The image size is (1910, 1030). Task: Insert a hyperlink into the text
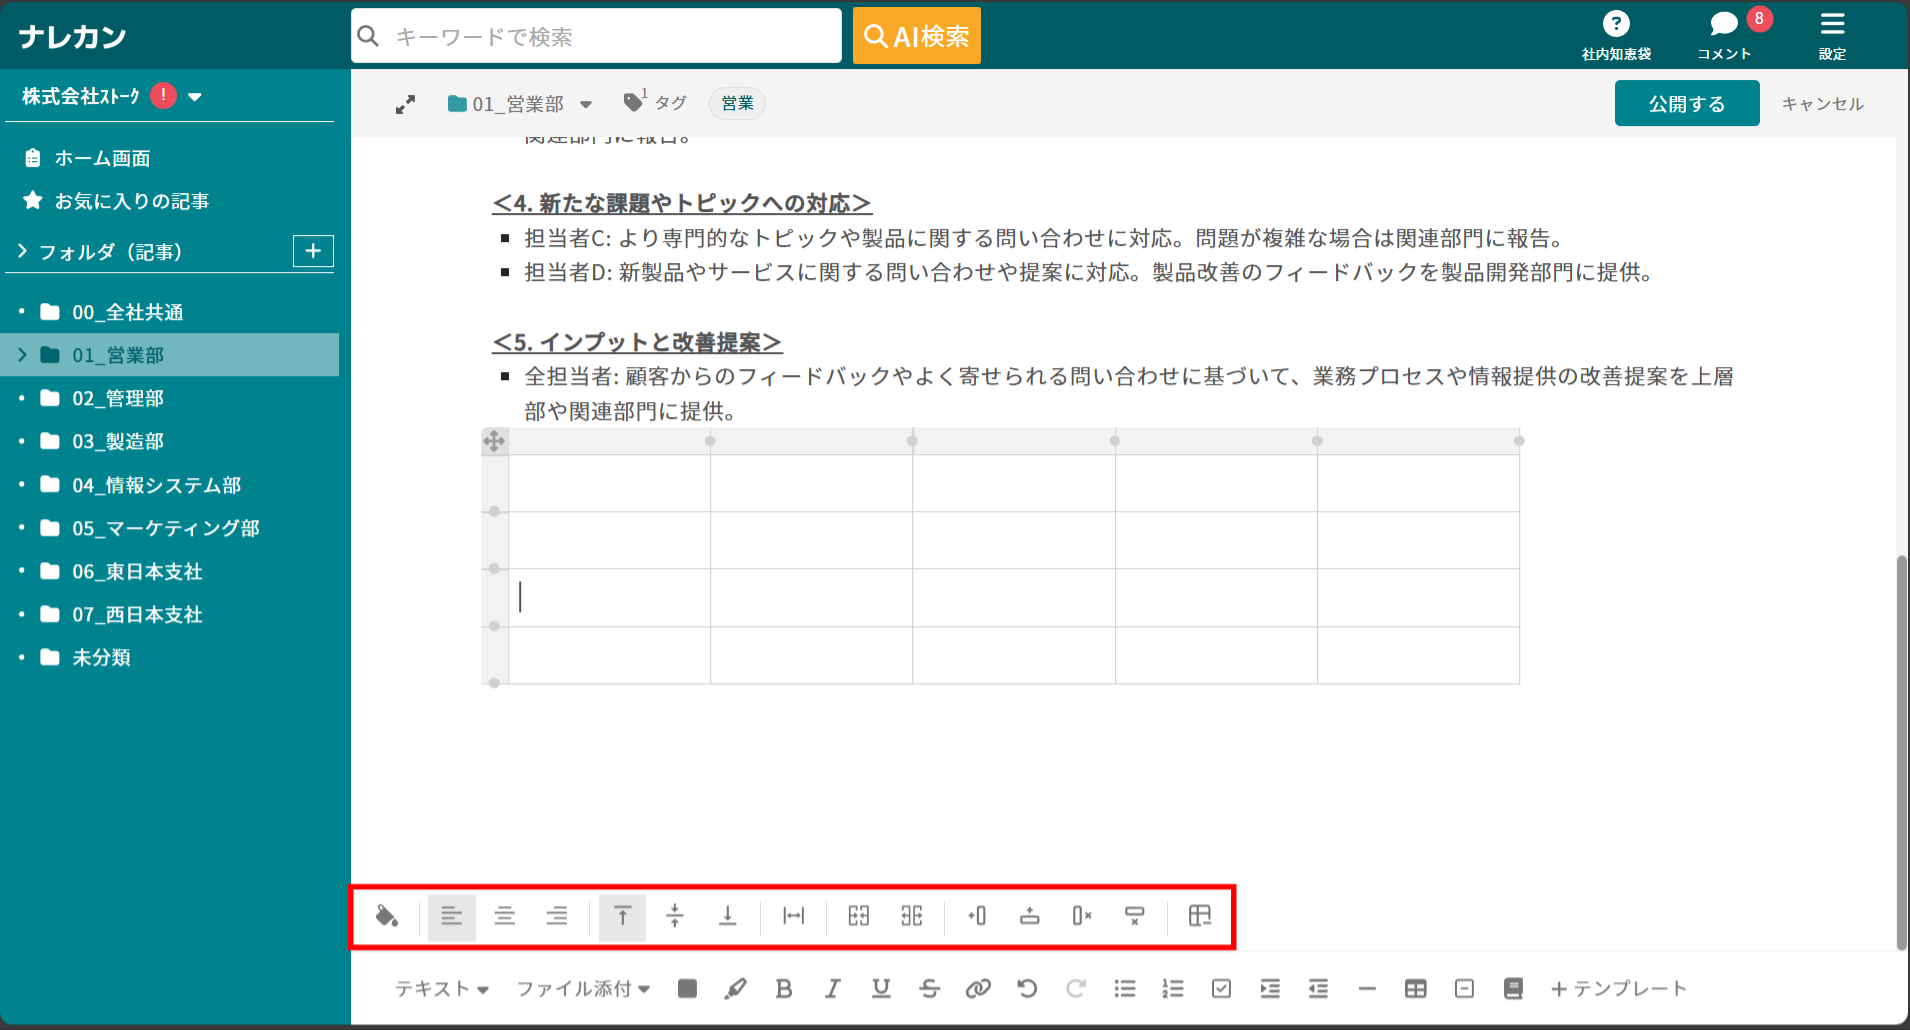(978, 988)
